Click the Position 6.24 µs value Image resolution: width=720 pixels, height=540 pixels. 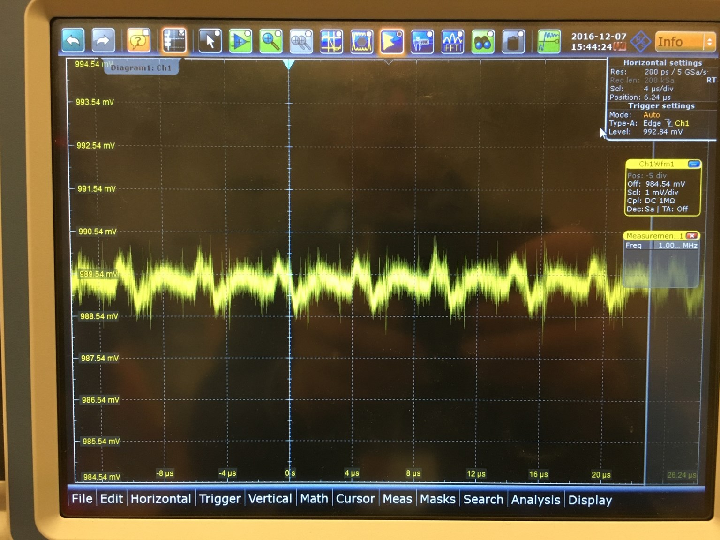(x=658, y=97)
